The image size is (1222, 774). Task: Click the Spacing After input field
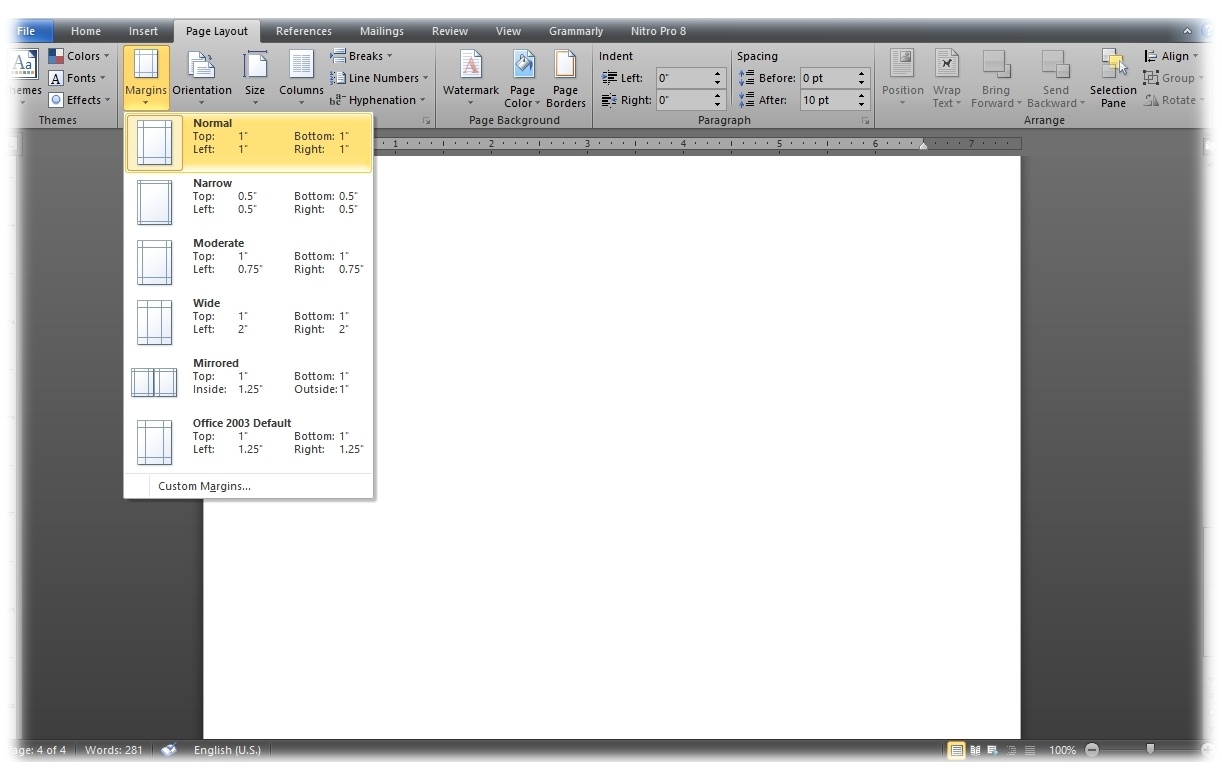tap(827, 100)
